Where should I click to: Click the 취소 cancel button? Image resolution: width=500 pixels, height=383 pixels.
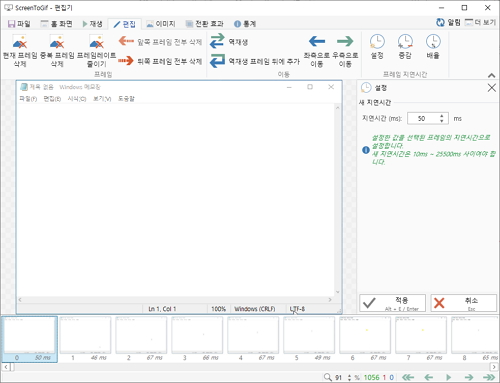(463, 303)
